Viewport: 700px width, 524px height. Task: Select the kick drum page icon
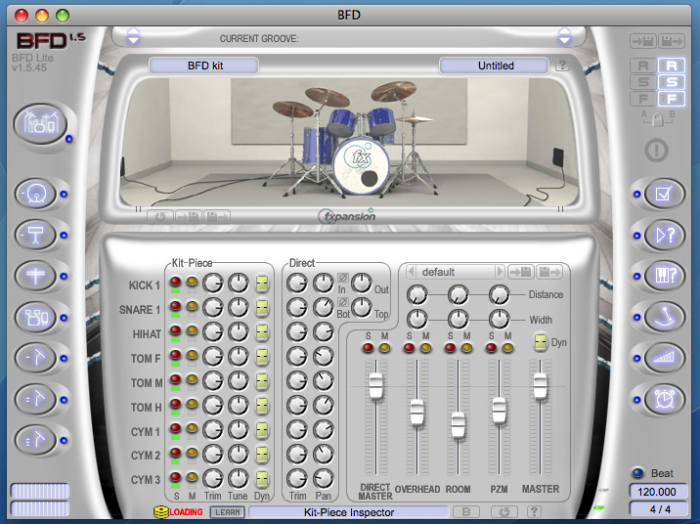coord(36,194)
